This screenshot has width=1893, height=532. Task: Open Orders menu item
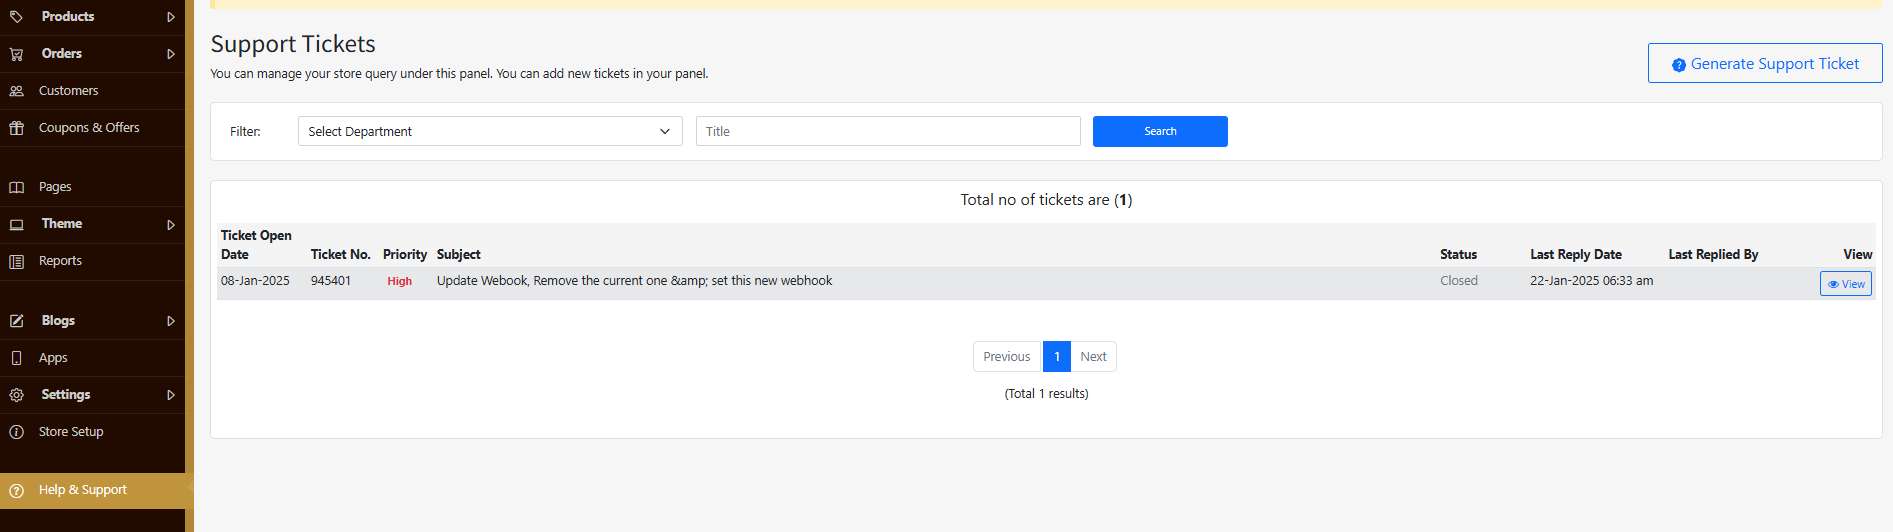92,54
